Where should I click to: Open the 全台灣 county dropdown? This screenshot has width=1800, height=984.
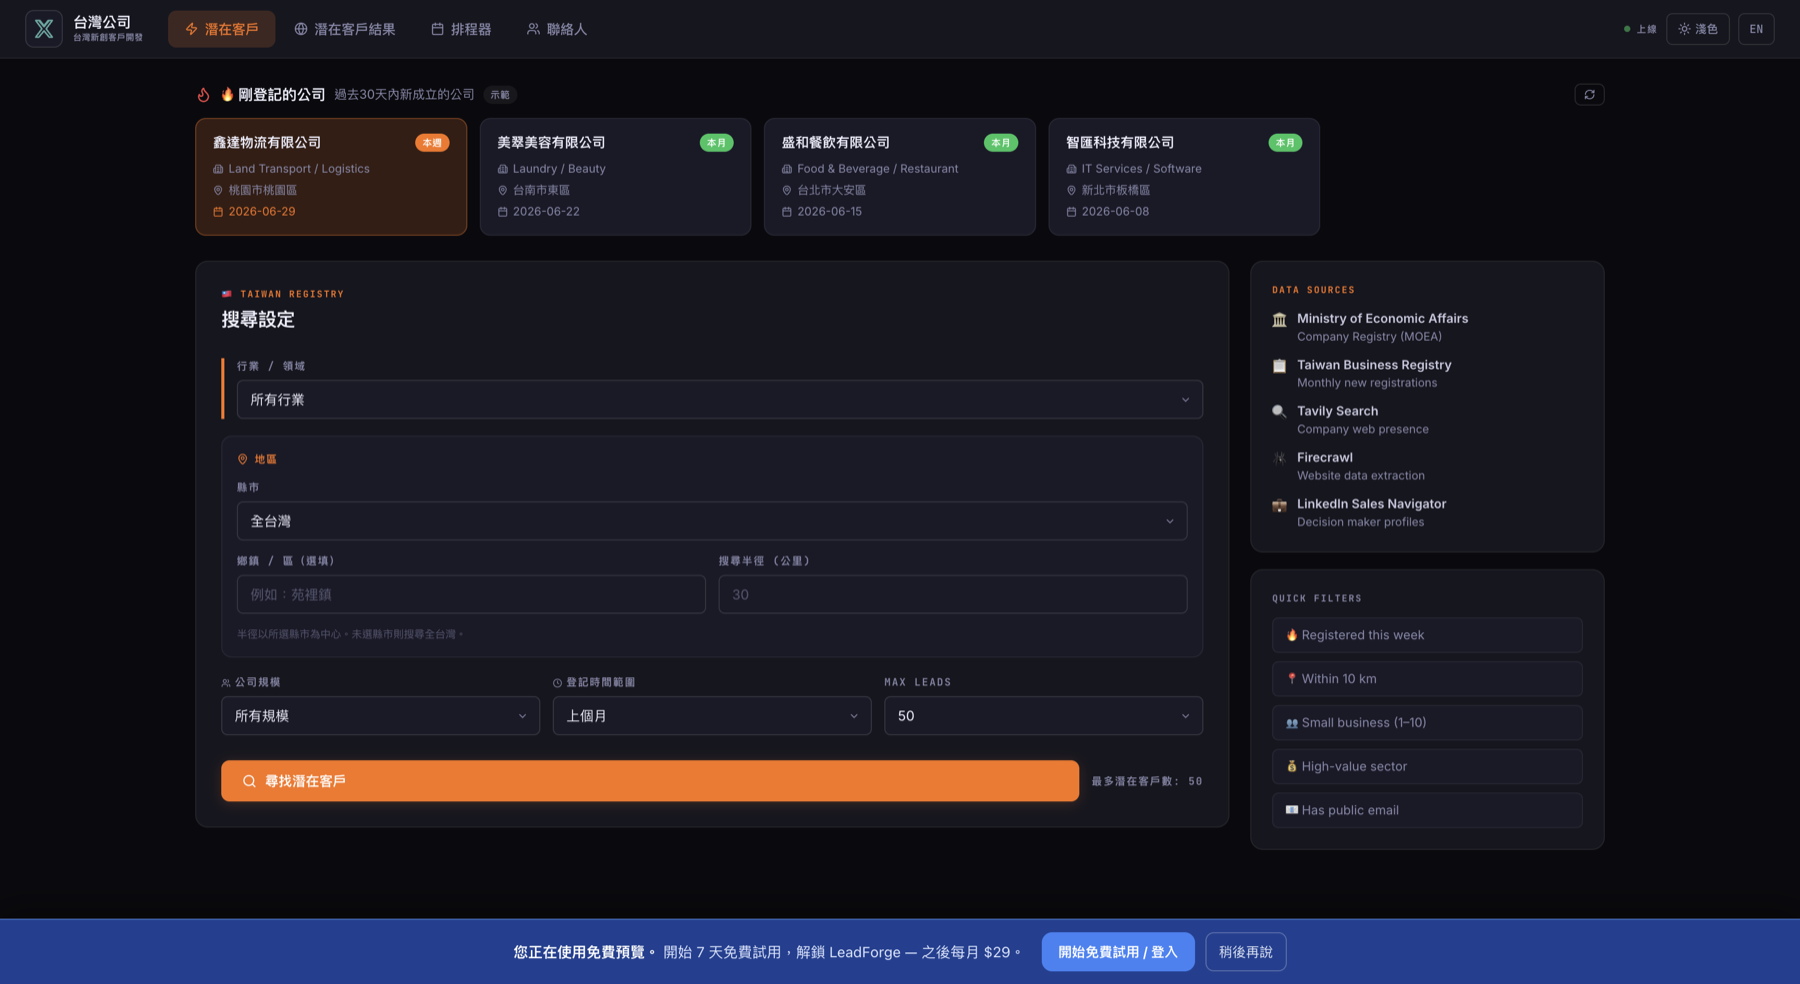click(x=712, y=521)
